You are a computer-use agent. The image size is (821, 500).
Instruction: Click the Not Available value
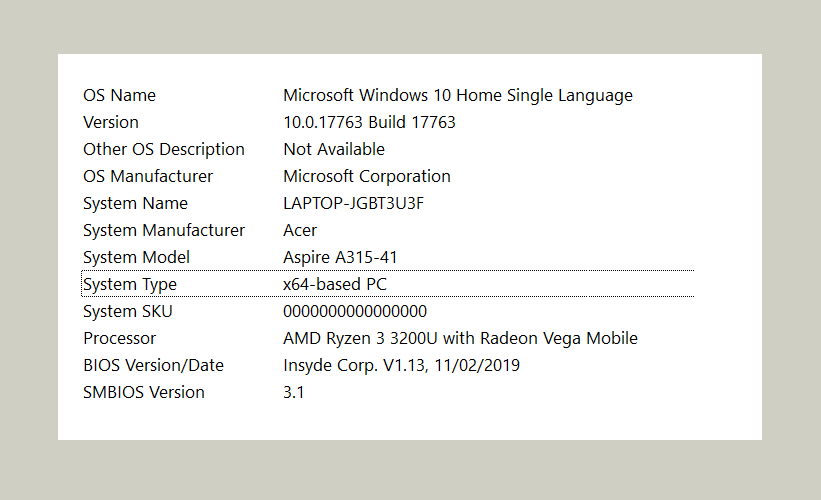[334, 149]
